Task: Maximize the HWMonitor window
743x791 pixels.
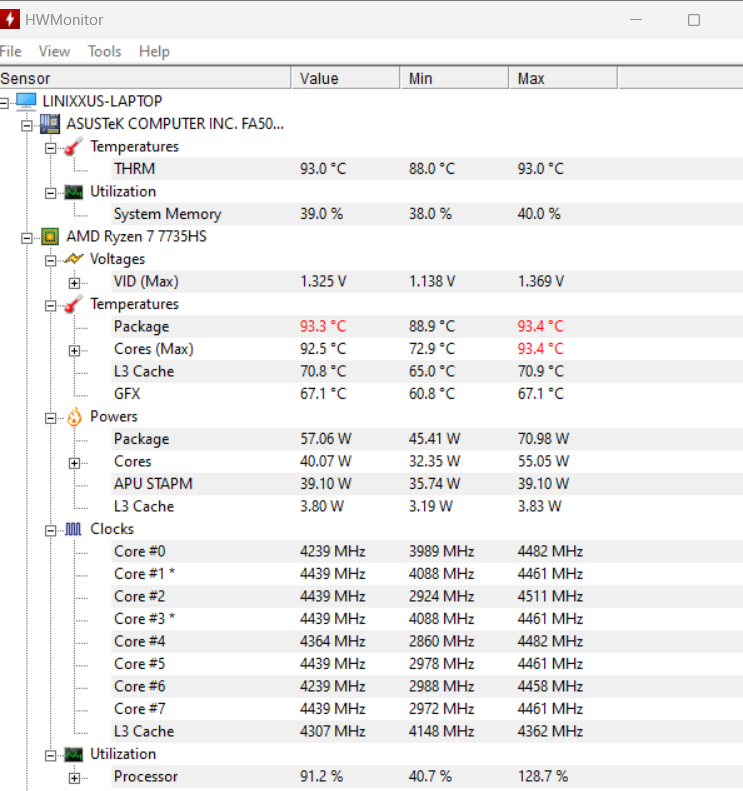Action: pos(694,20)
